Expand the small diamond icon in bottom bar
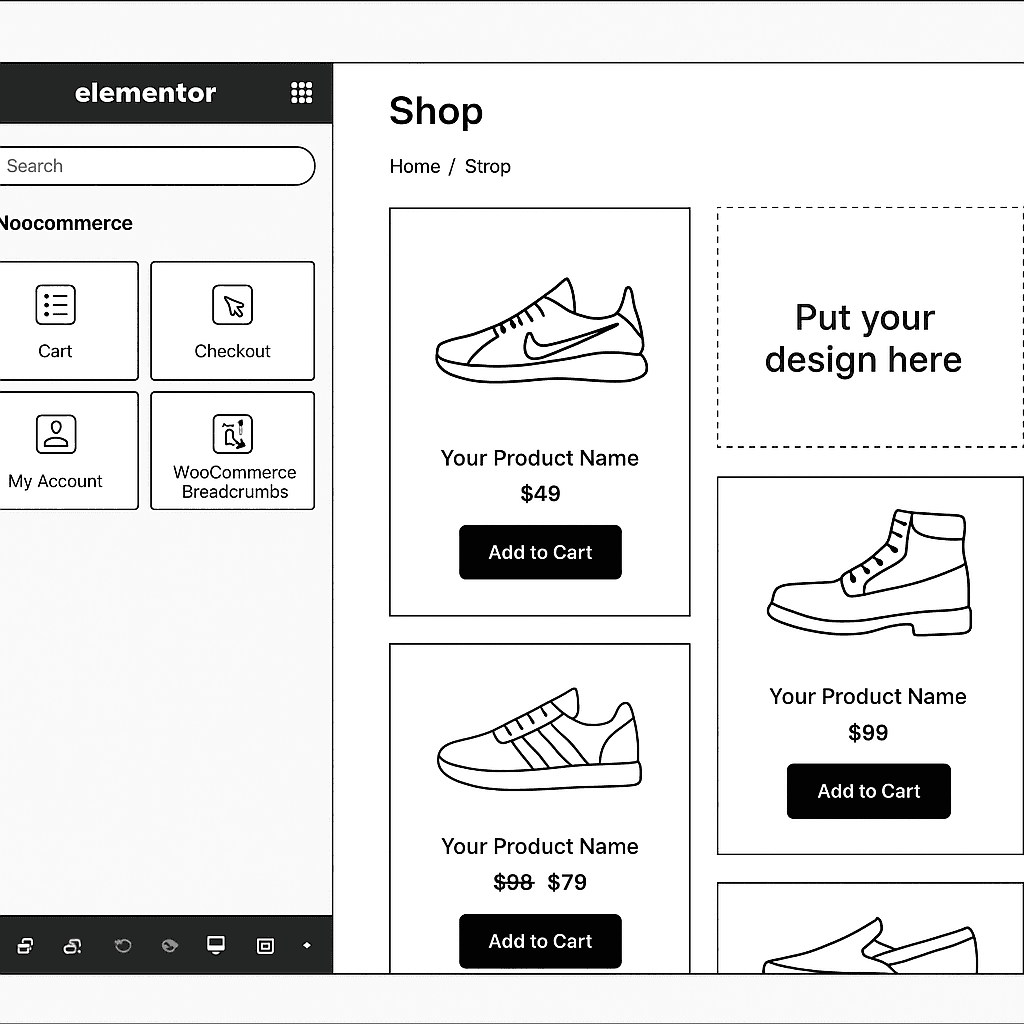 click(x=307, y=945)
